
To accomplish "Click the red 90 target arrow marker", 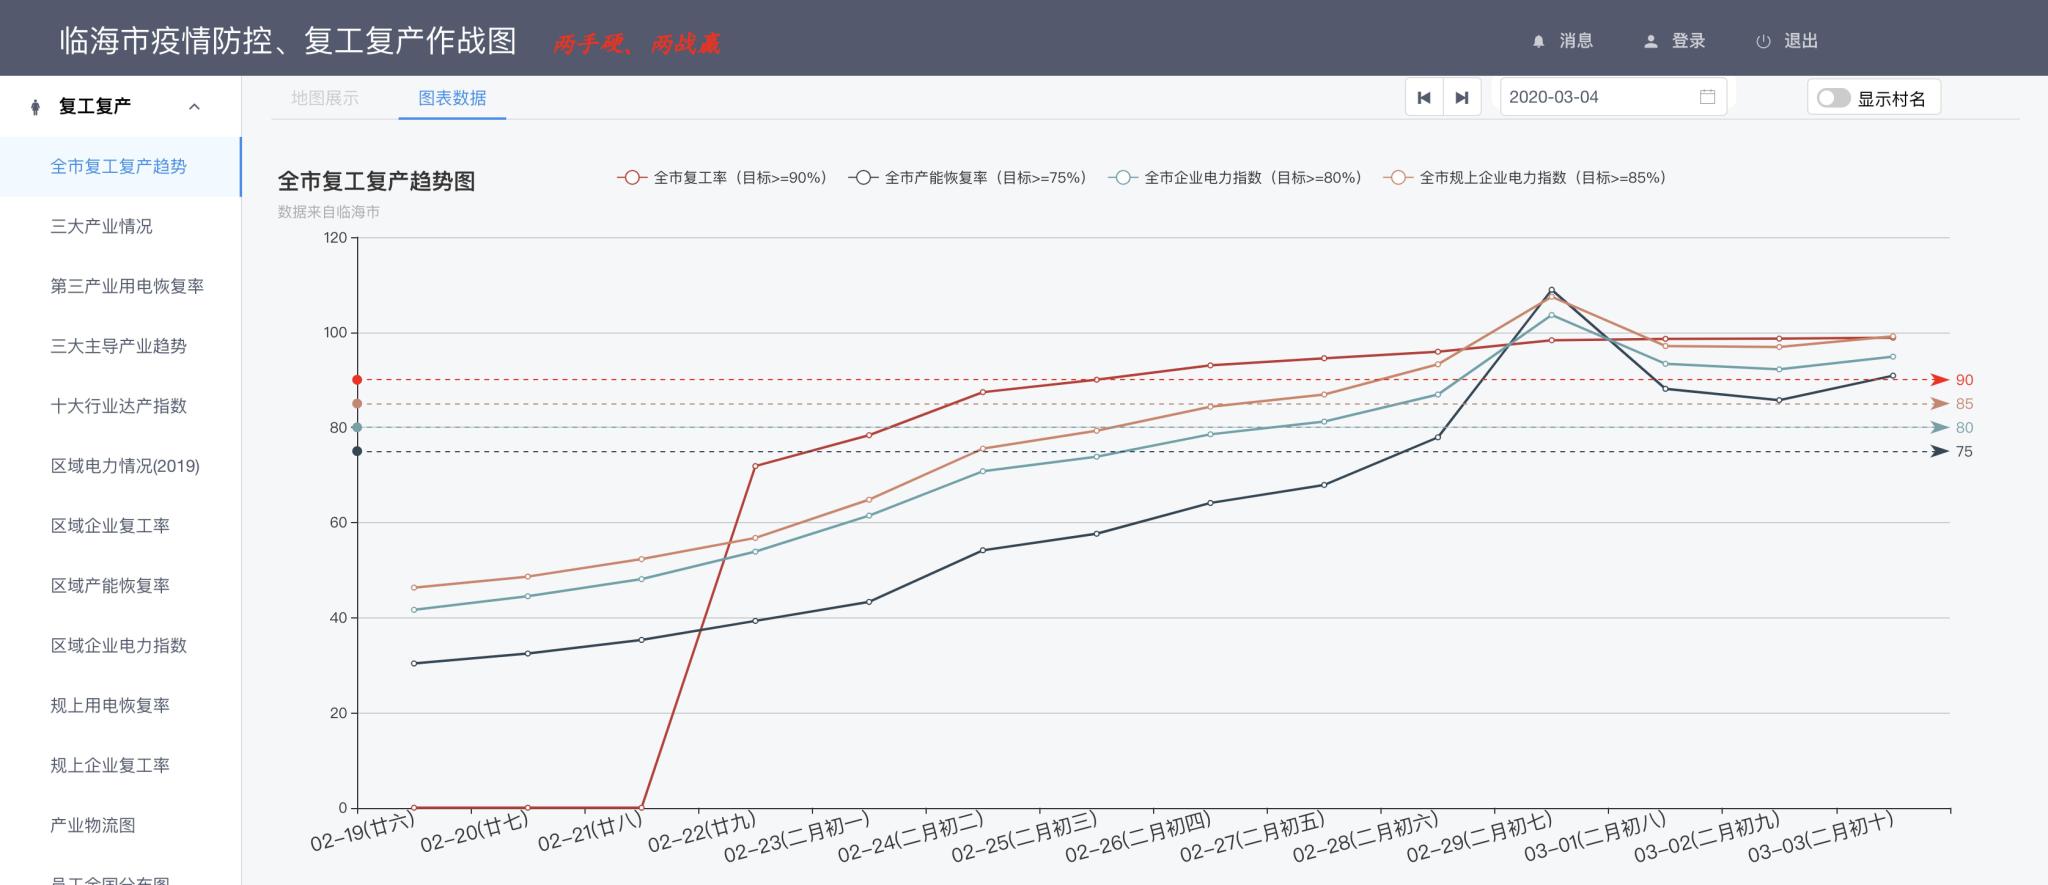I will click(1940, 380).
